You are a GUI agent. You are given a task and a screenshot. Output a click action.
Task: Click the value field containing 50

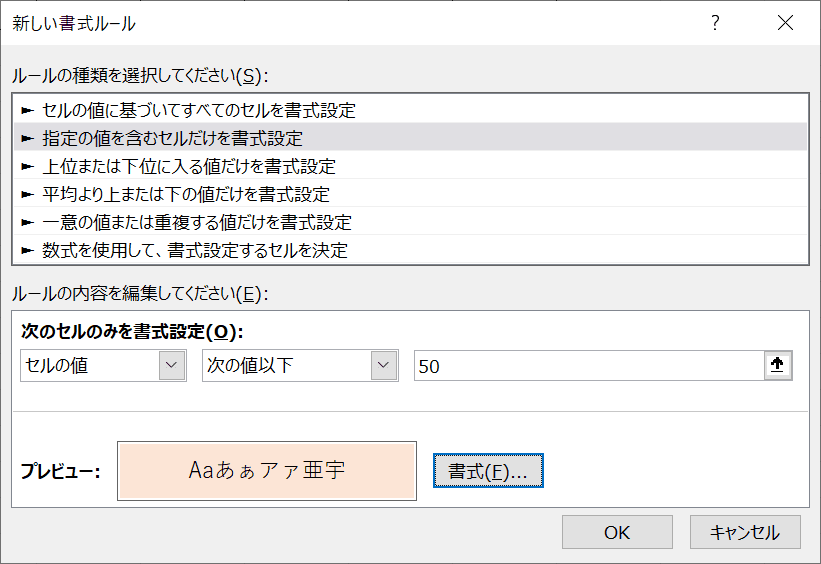(x=590, y=366)
